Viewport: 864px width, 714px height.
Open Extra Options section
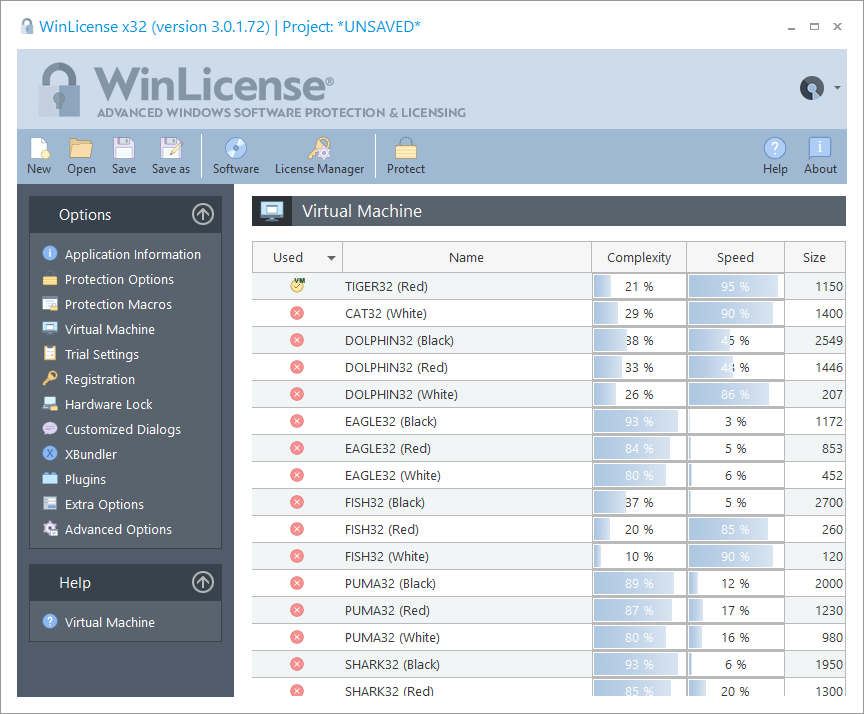point(104,504)
